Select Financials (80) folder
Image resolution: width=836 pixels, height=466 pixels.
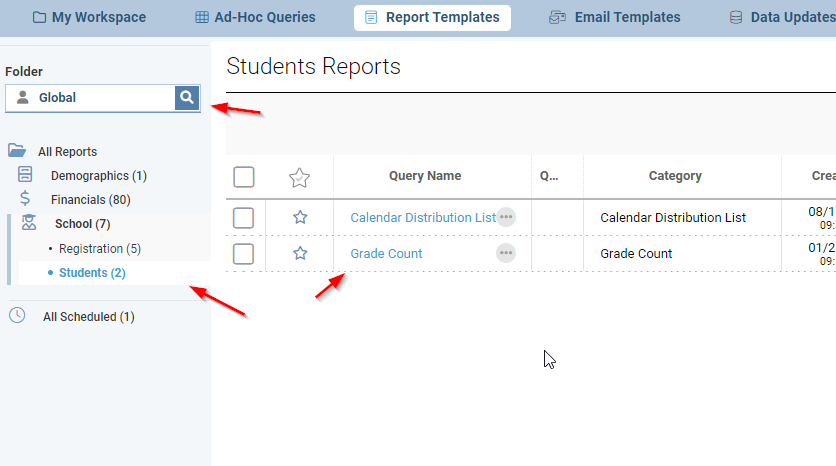point(91,200)
